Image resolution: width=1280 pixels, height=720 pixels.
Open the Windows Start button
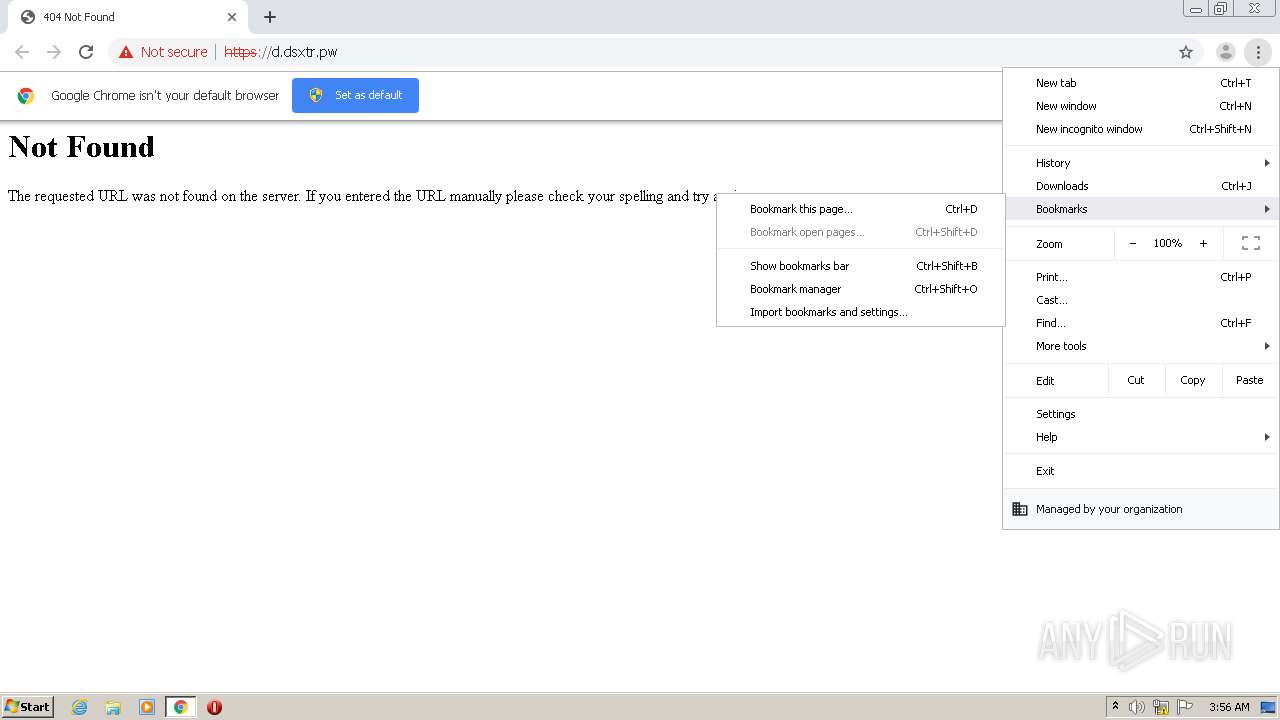(27, 707)
